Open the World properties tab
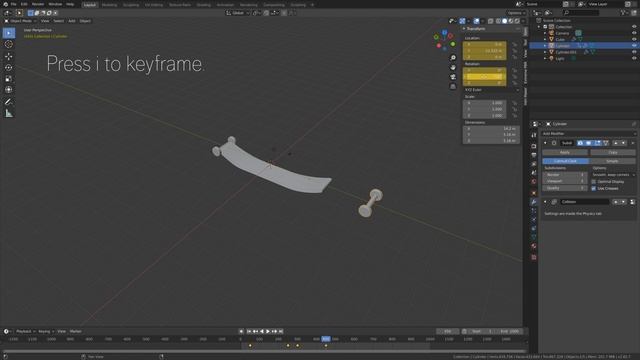640x360 pixels. 534,182
